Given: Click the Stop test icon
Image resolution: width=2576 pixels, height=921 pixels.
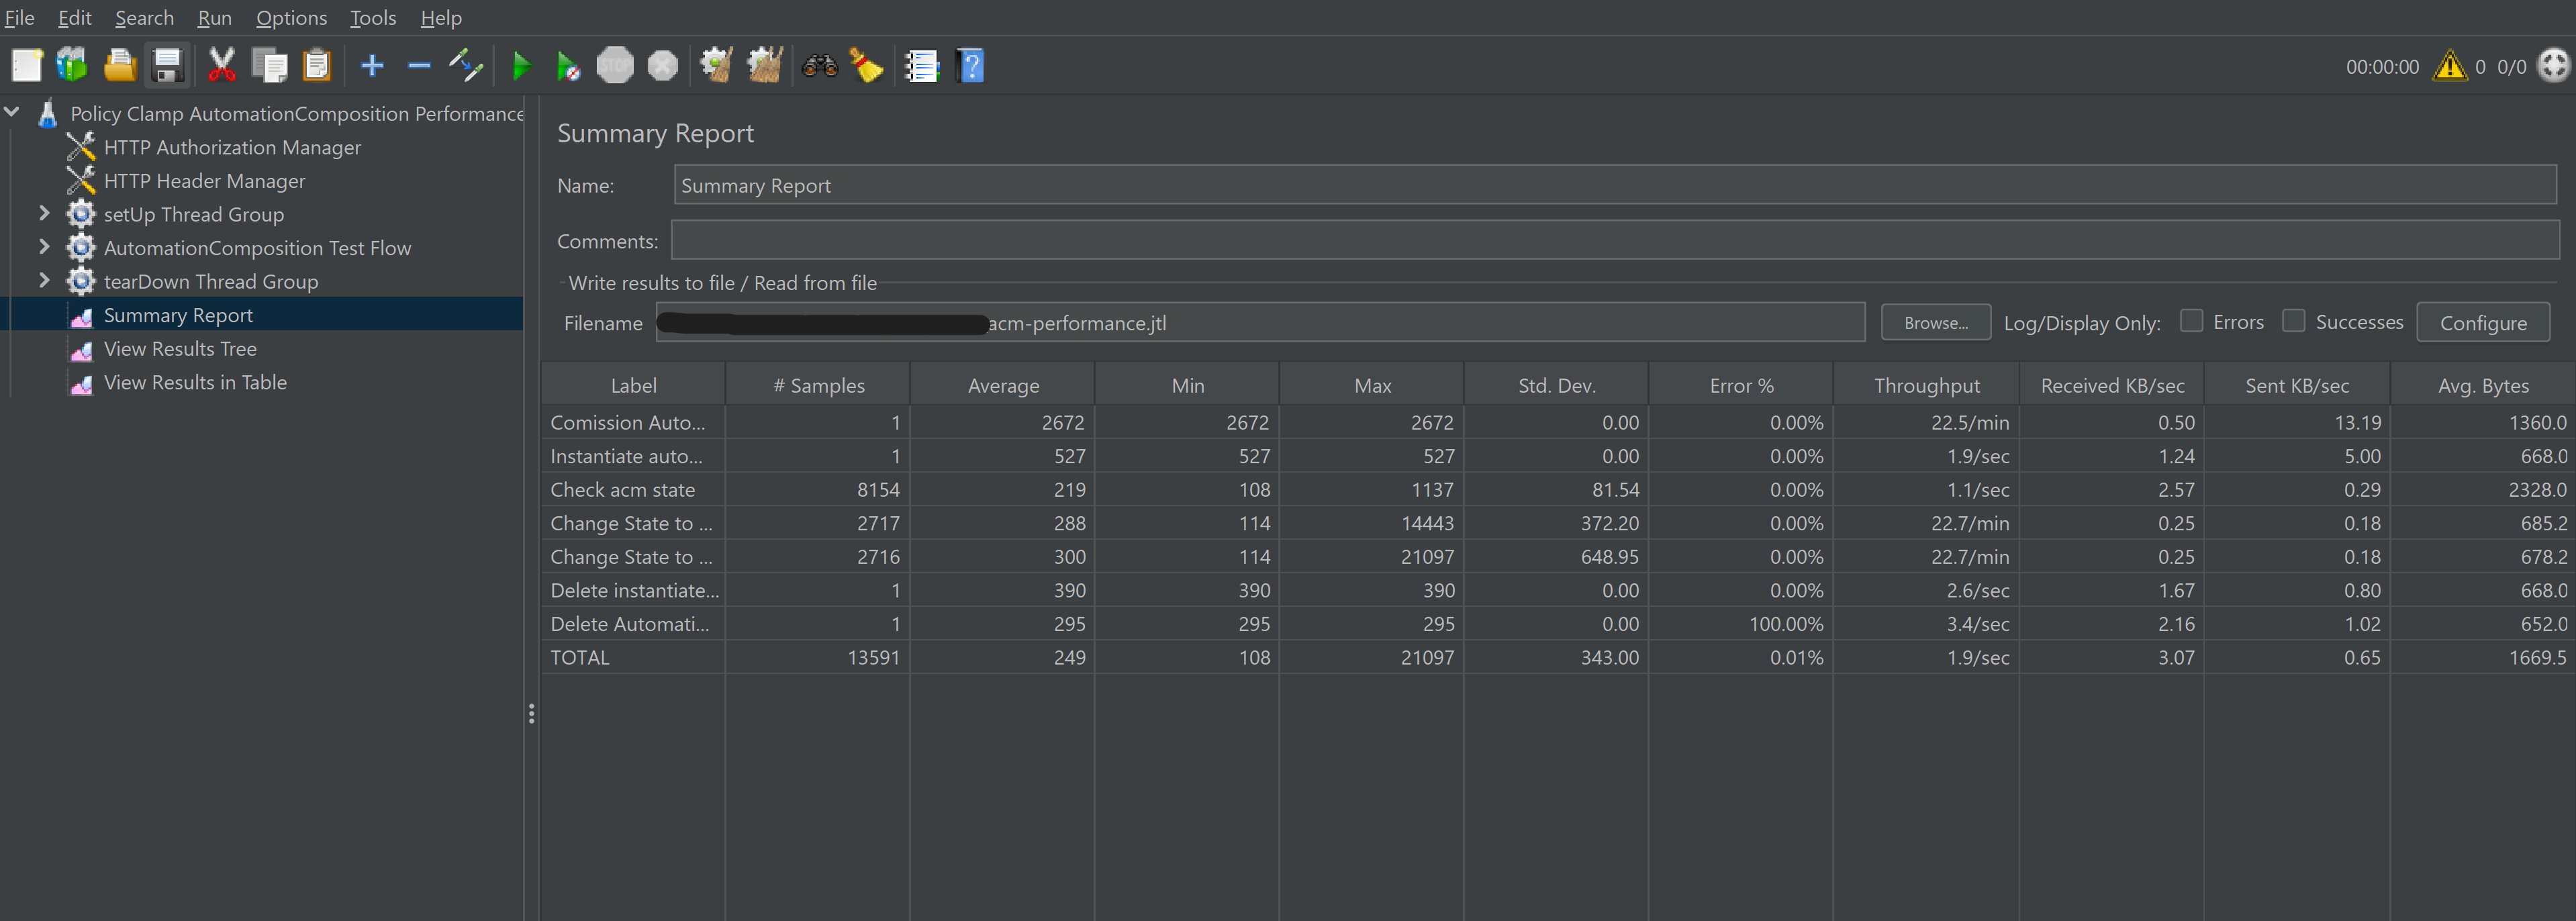Looking at the screenshot, I should (615, 66).
